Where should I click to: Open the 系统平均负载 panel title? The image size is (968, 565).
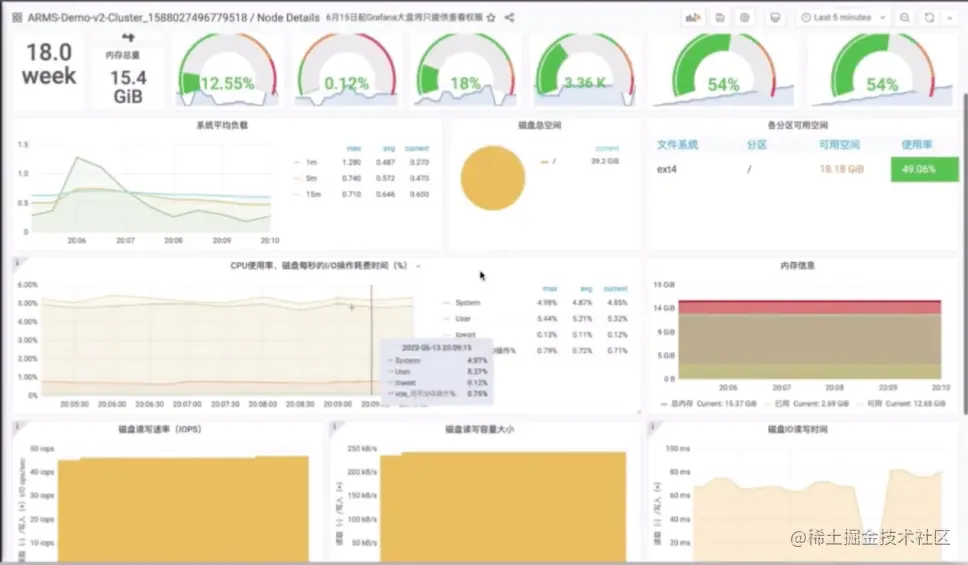(222, 125)
